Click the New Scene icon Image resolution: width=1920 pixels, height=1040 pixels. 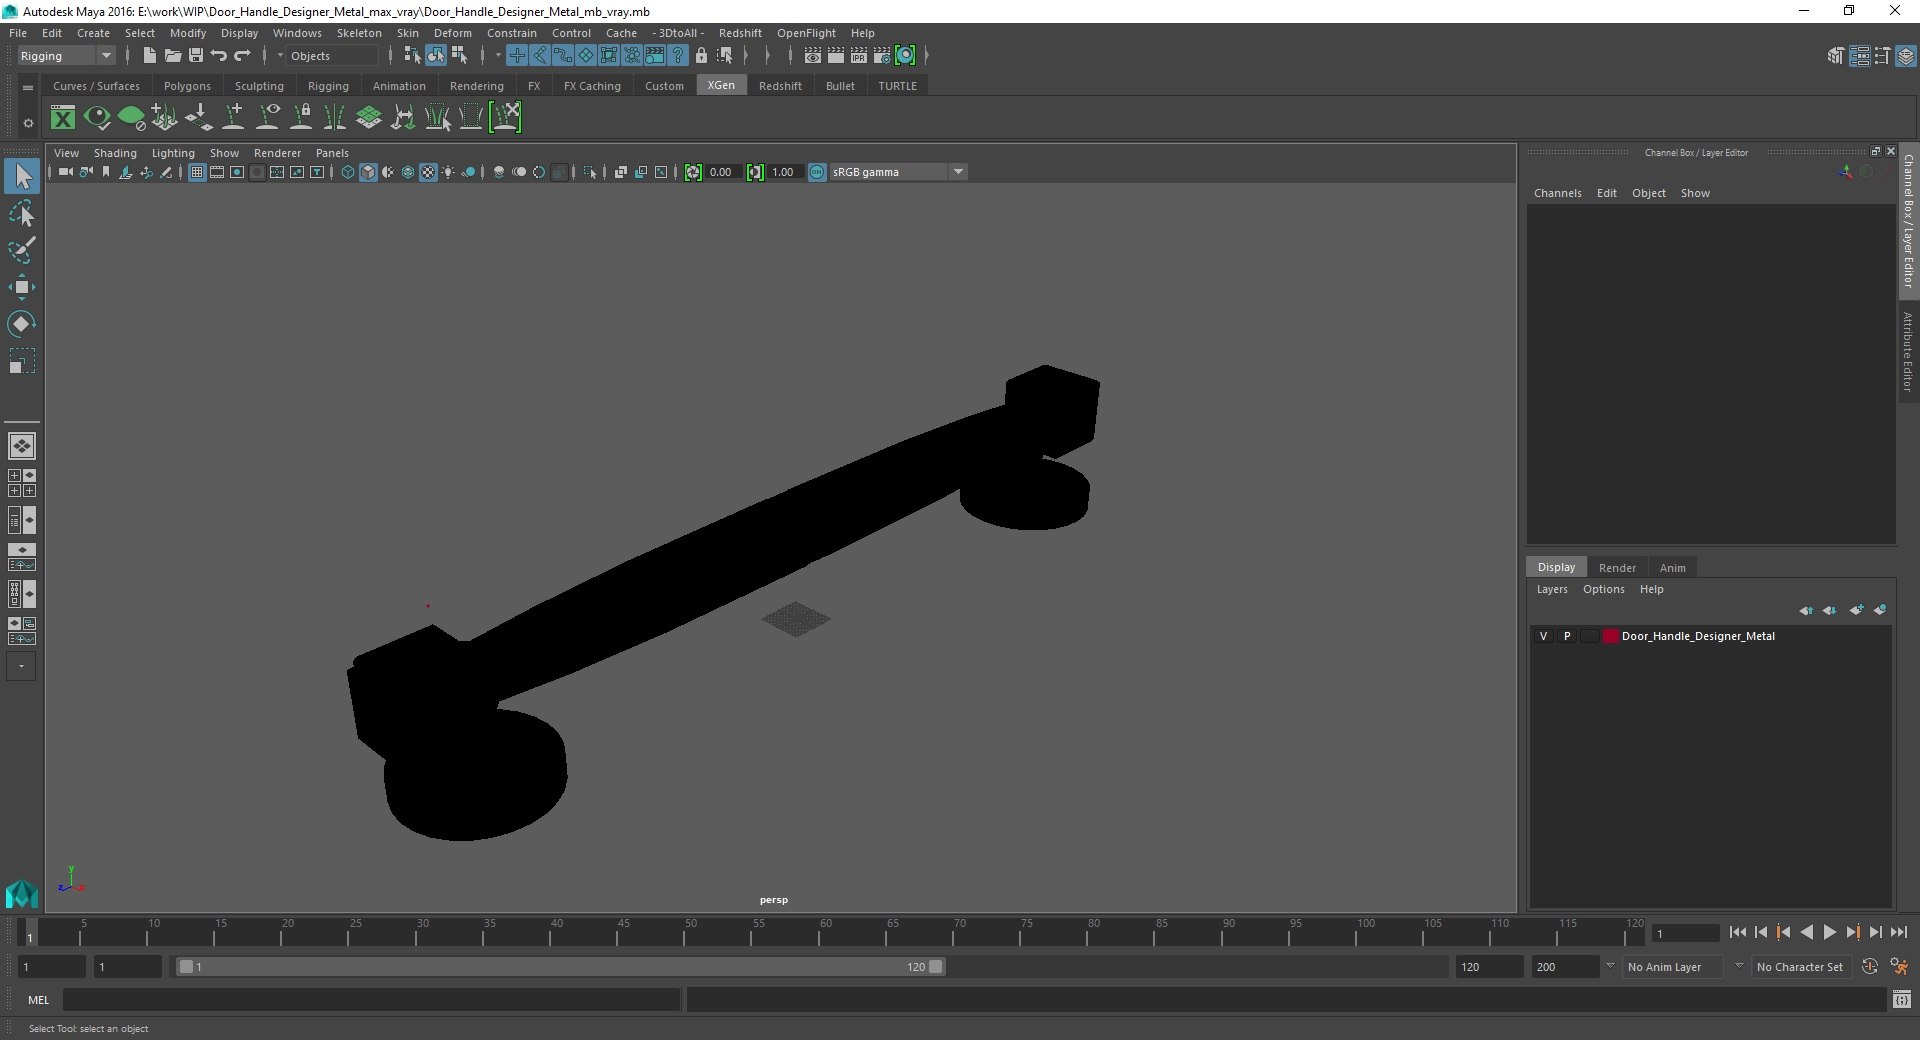149,56
